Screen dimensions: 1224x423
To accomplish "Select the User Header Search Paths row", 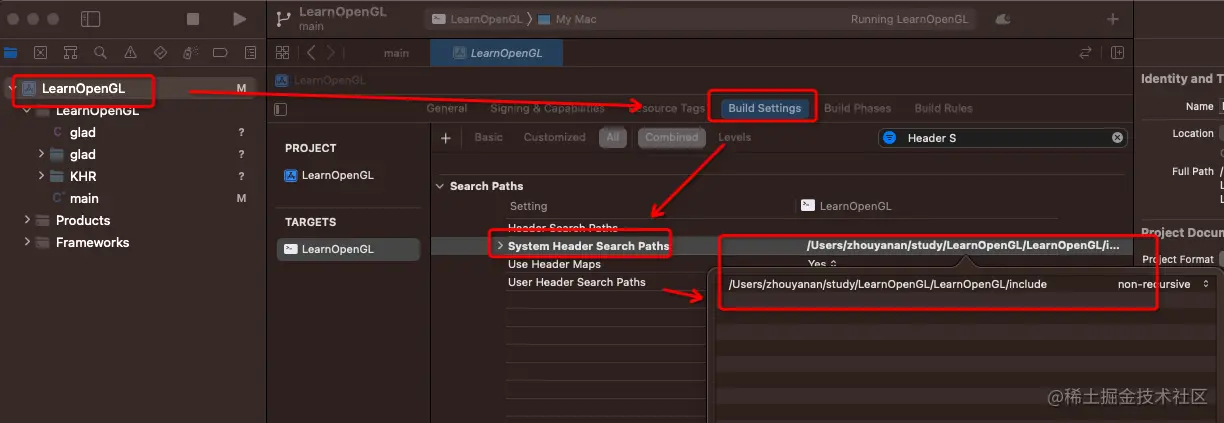I will (577, 282).
